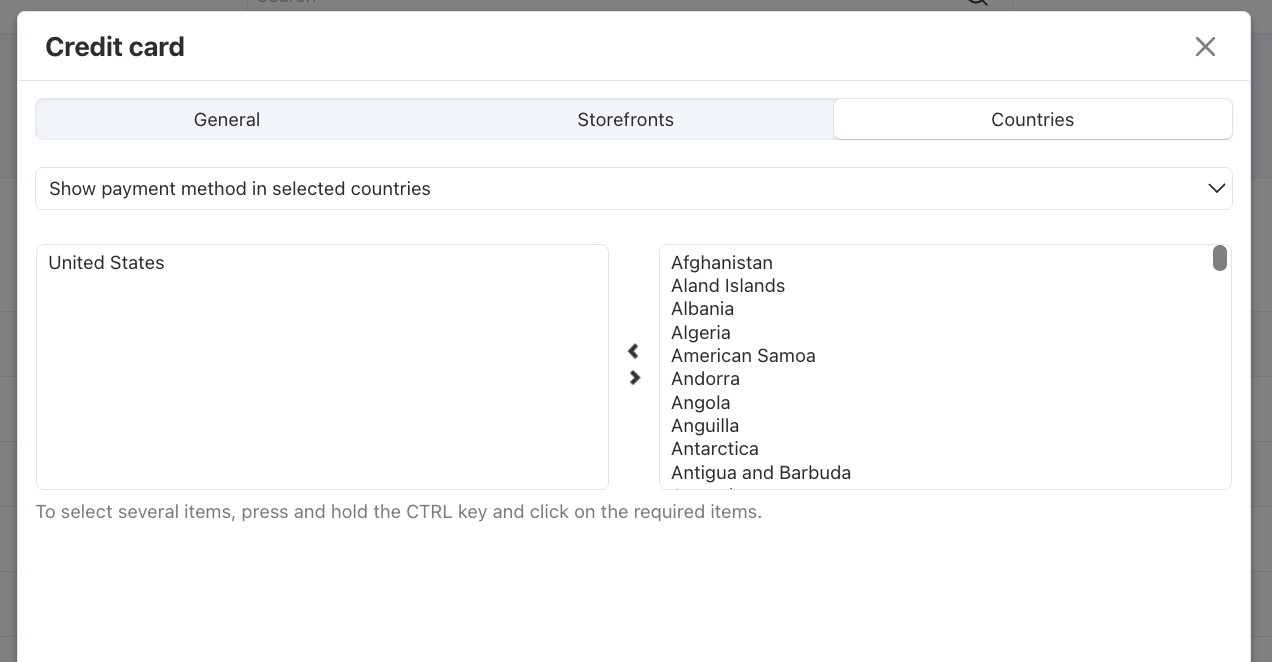Select Algeria in the available countries

[x=700, y=332]
